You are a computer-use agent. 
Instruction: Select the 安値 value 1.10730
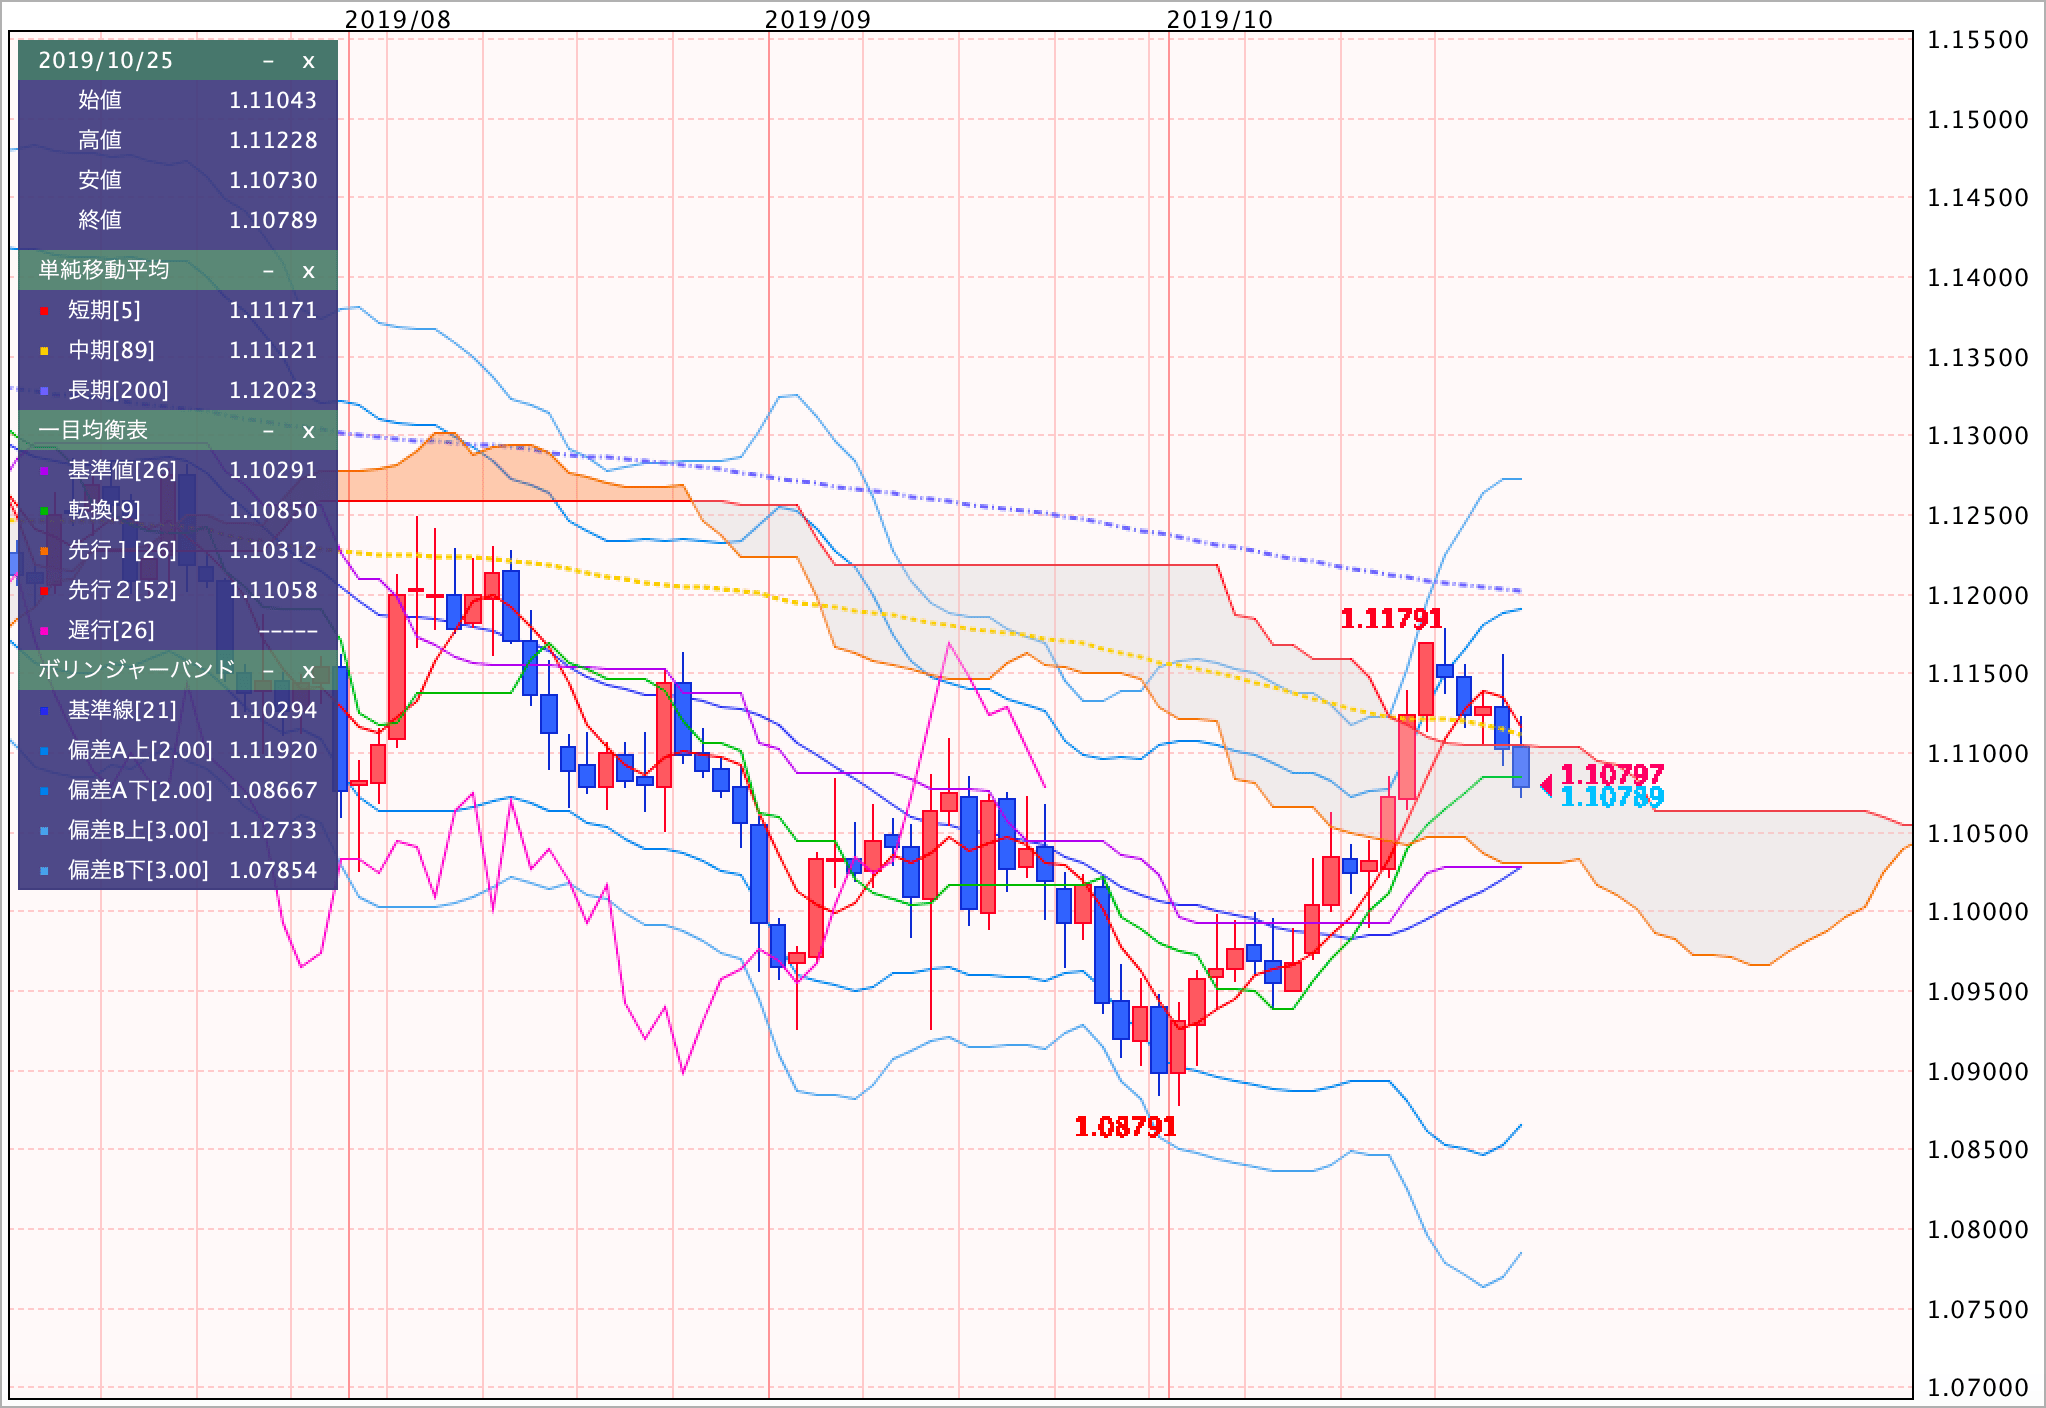coord(273,181)
